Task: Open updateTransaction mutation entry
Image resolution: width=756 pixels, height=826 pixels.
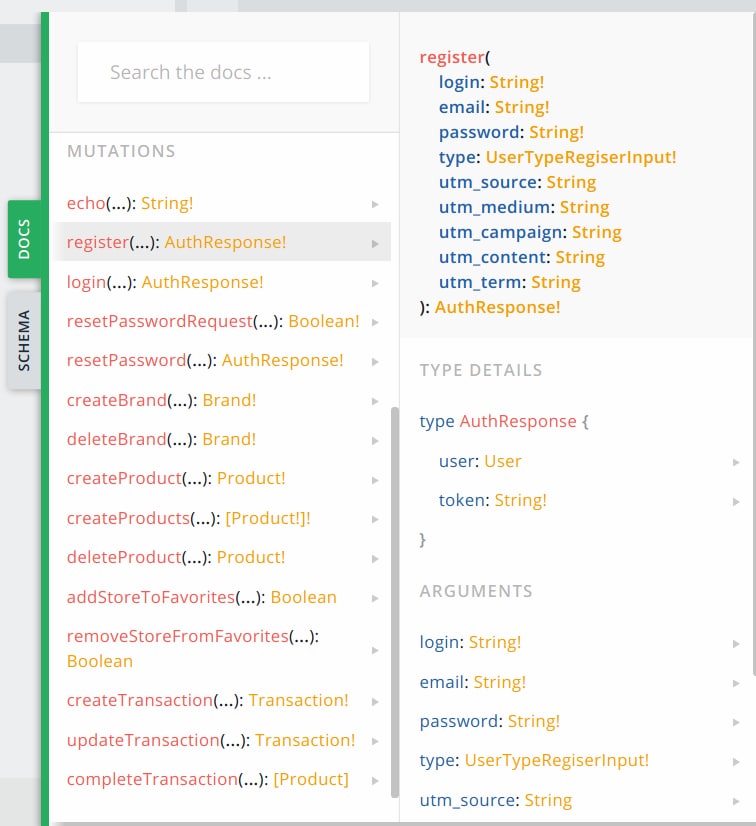Action: pos(211,740)
